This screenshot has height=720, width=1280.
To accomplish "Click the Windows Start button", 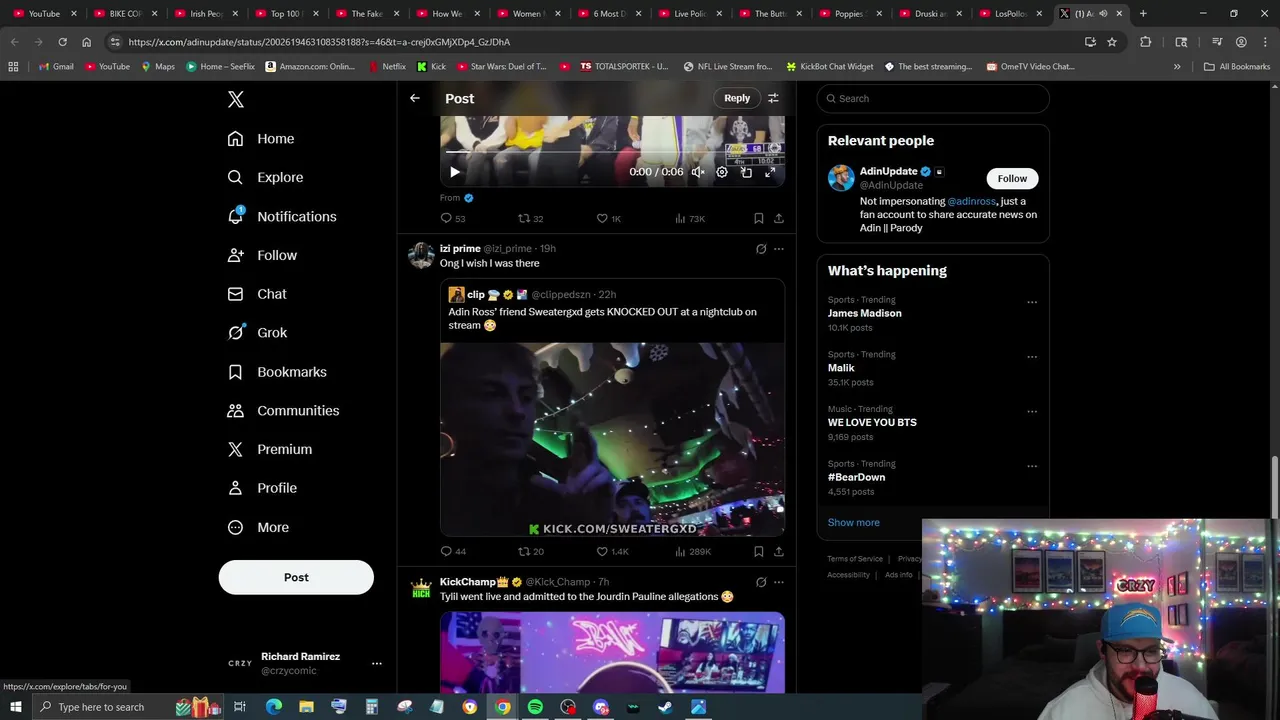I will pos(16,707).
